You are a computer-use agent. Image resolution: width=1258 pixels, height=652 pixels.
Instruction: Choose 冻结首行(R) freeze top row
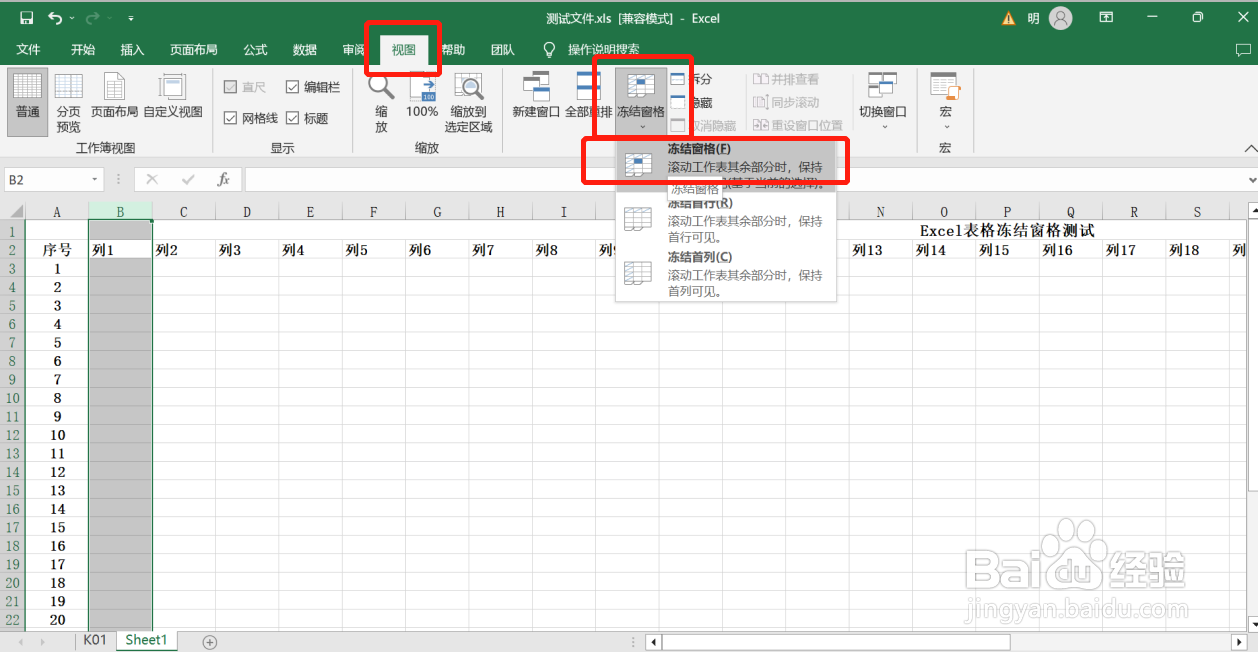pos(726,219)
